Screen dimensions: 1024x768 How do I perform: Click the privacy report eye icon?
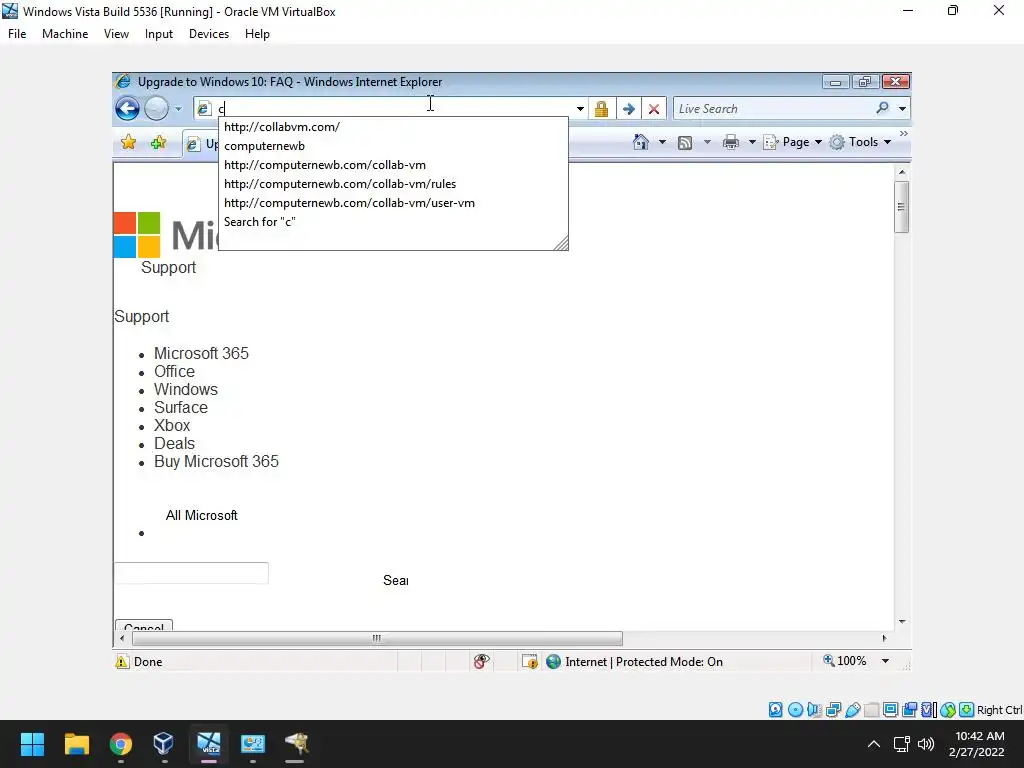click(x=481, y=662)
